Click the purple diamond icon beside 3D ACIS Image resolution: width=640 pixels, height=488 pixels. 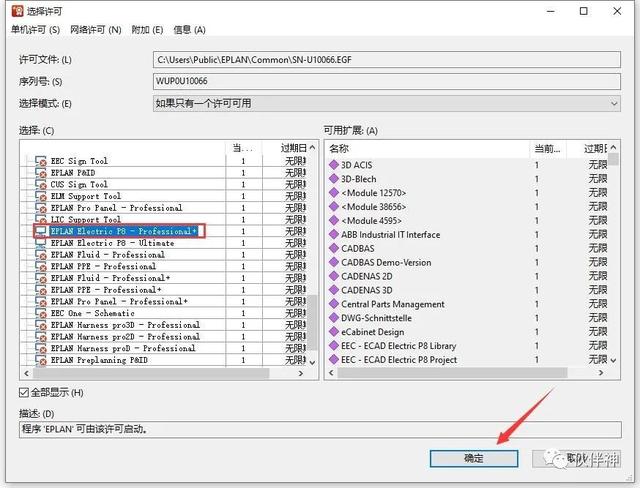[334, 164]
